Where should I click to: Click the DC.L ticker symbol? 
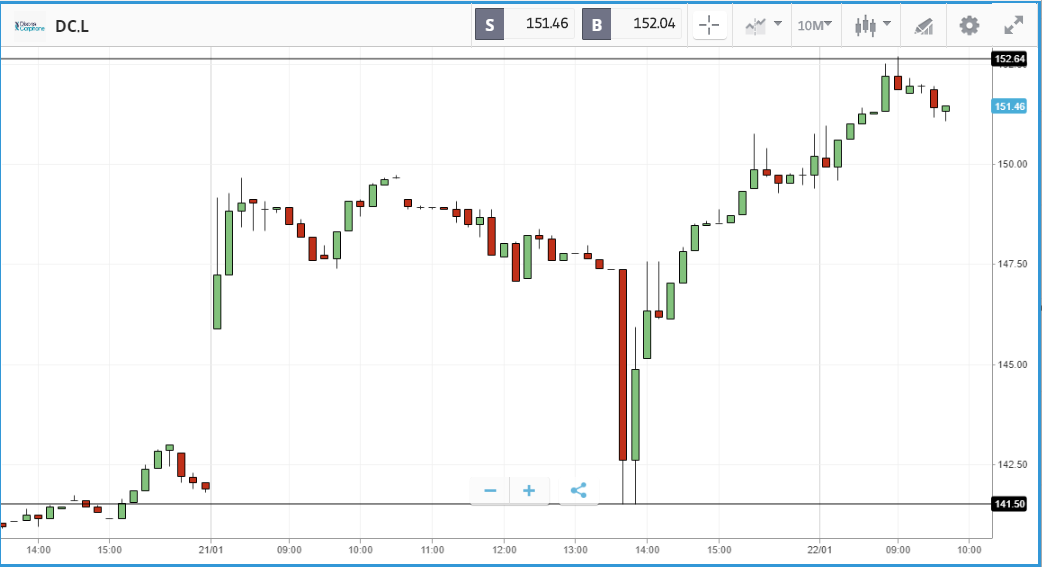(x=72, y=27)
